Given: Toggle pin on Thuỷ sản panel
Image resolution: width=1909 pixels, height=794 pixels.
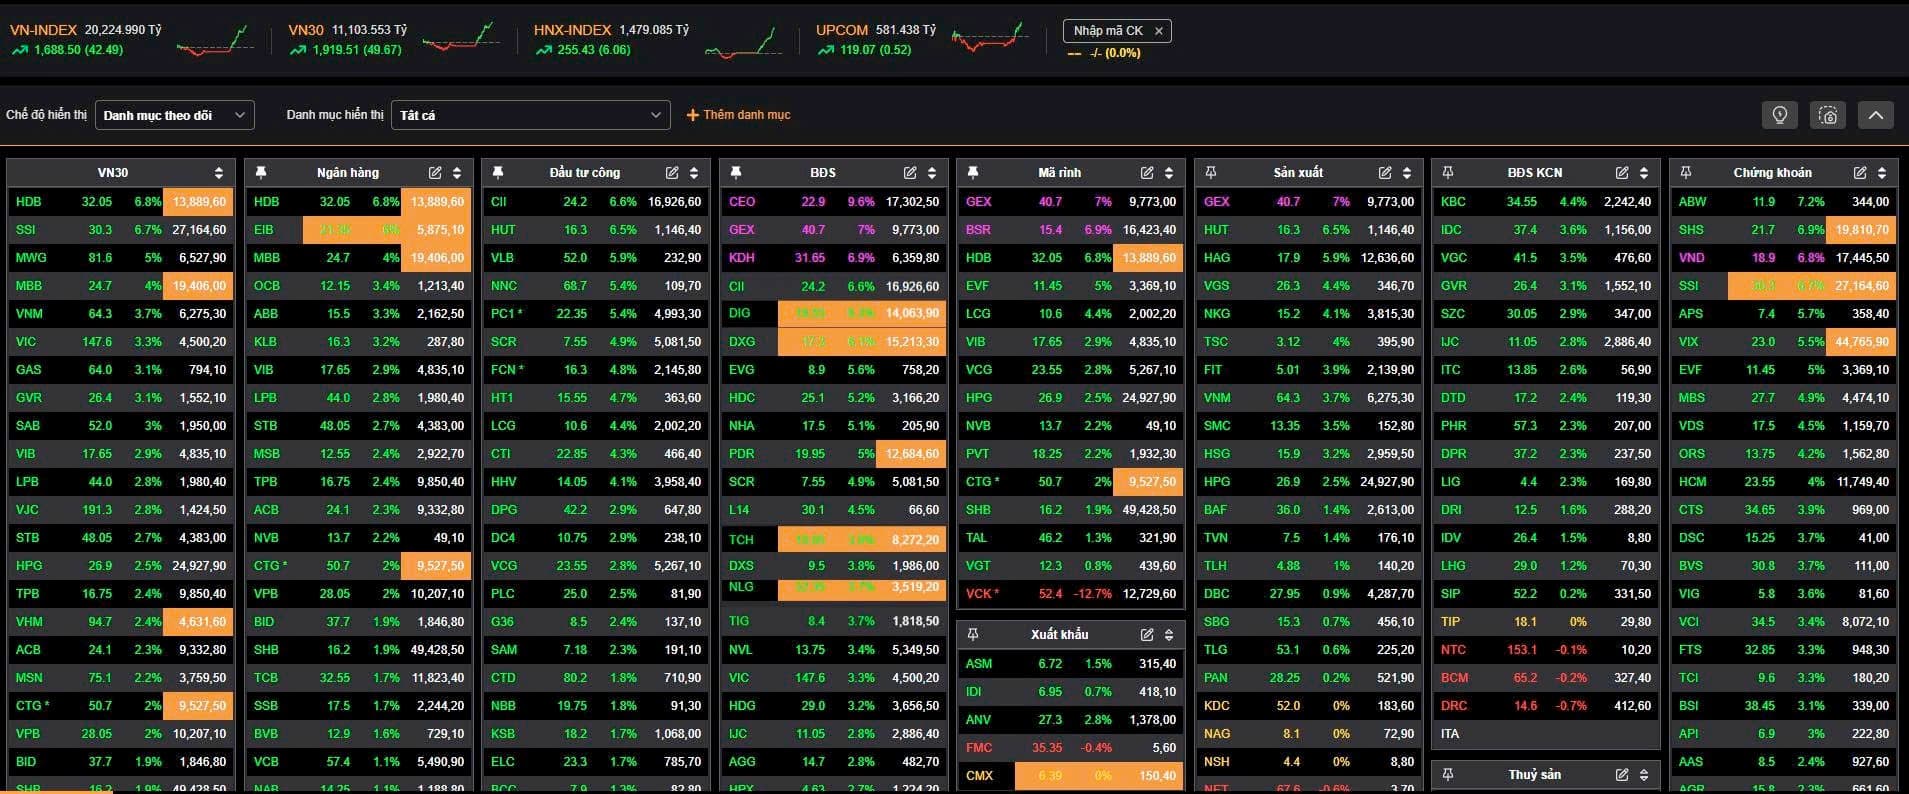Looking at the screenshot, I should (1447, 775).
